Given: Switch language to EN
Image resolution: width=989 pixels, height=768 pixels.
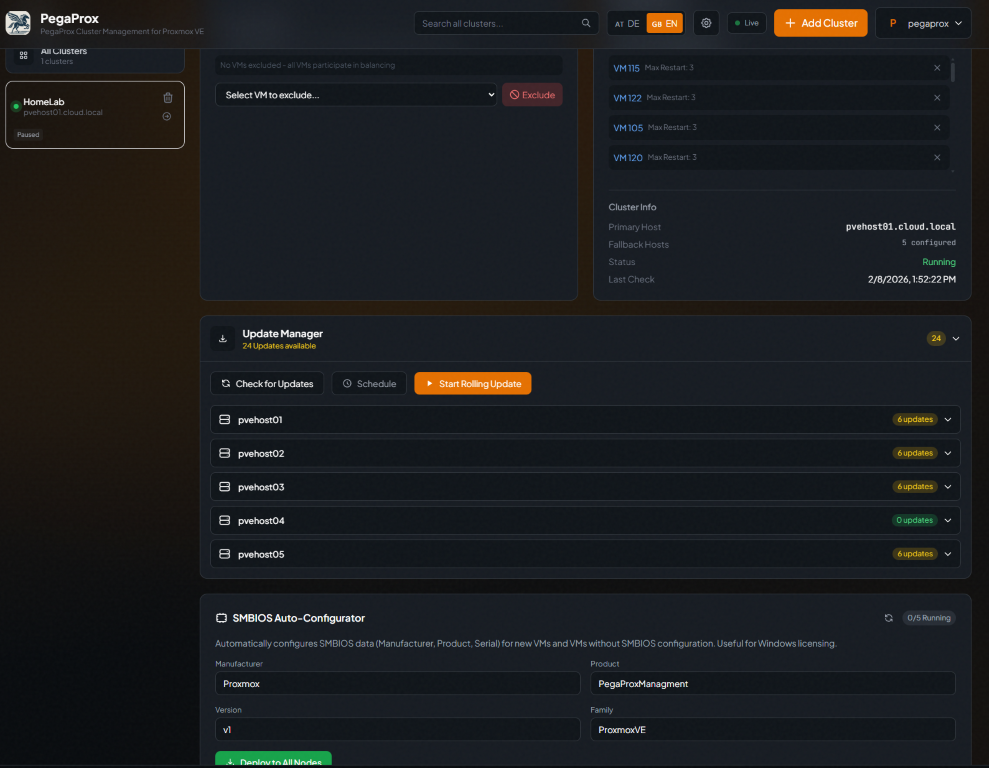Looking at the screenshot, I should click(665, 23).
